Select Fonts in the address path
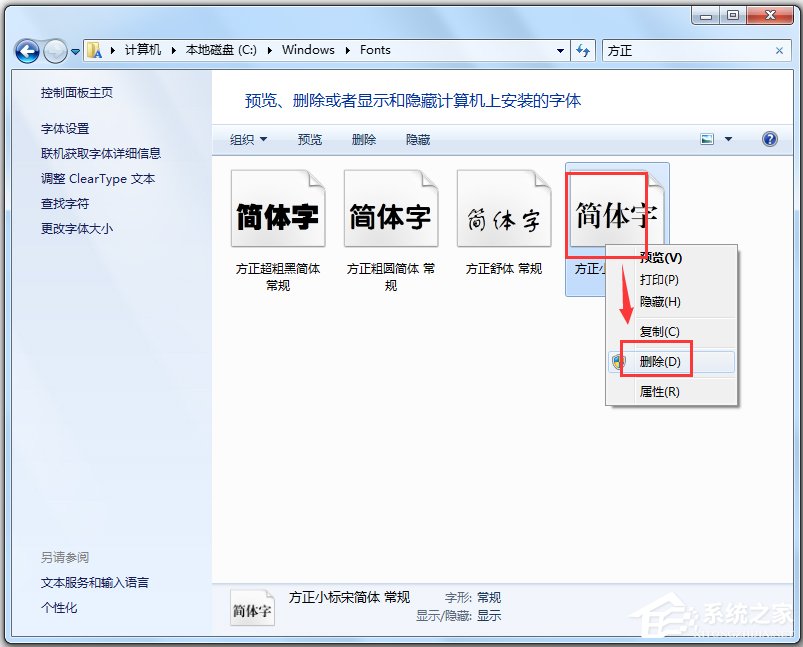 pyautogui.click(x=375, y=50)
